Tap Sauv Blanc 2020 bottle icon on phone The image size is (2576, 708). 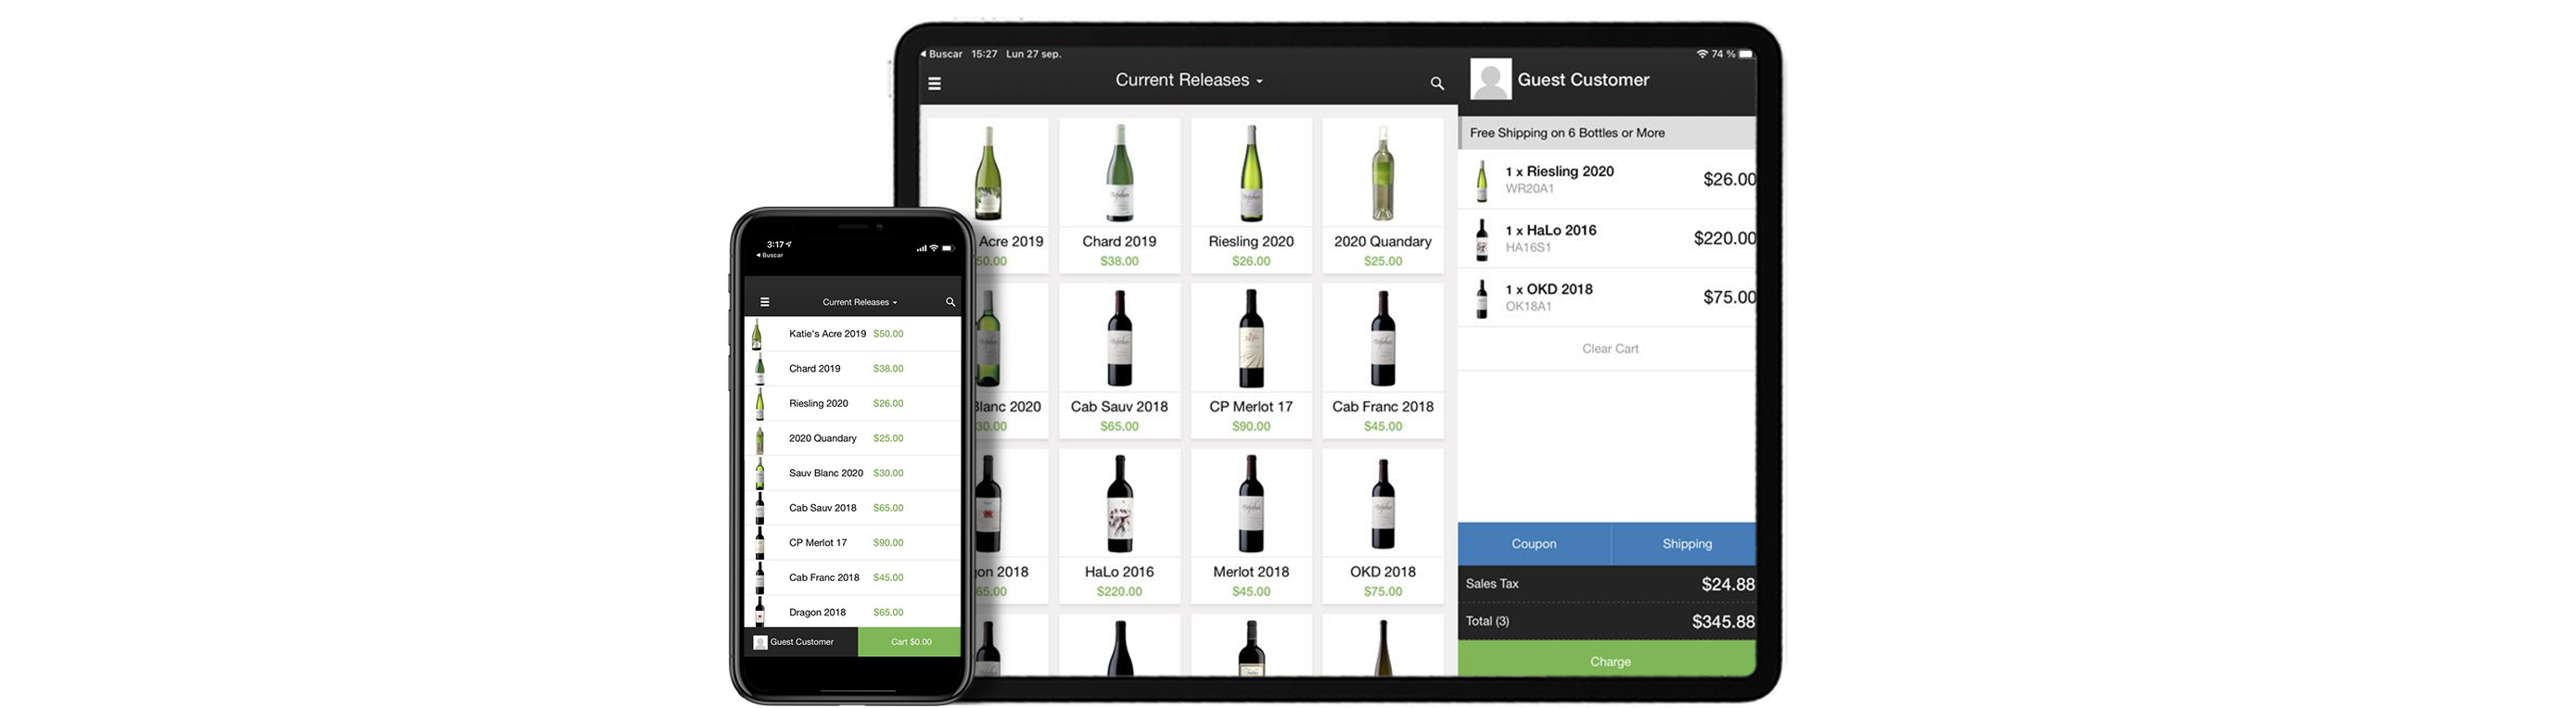[x=760, y=473]
